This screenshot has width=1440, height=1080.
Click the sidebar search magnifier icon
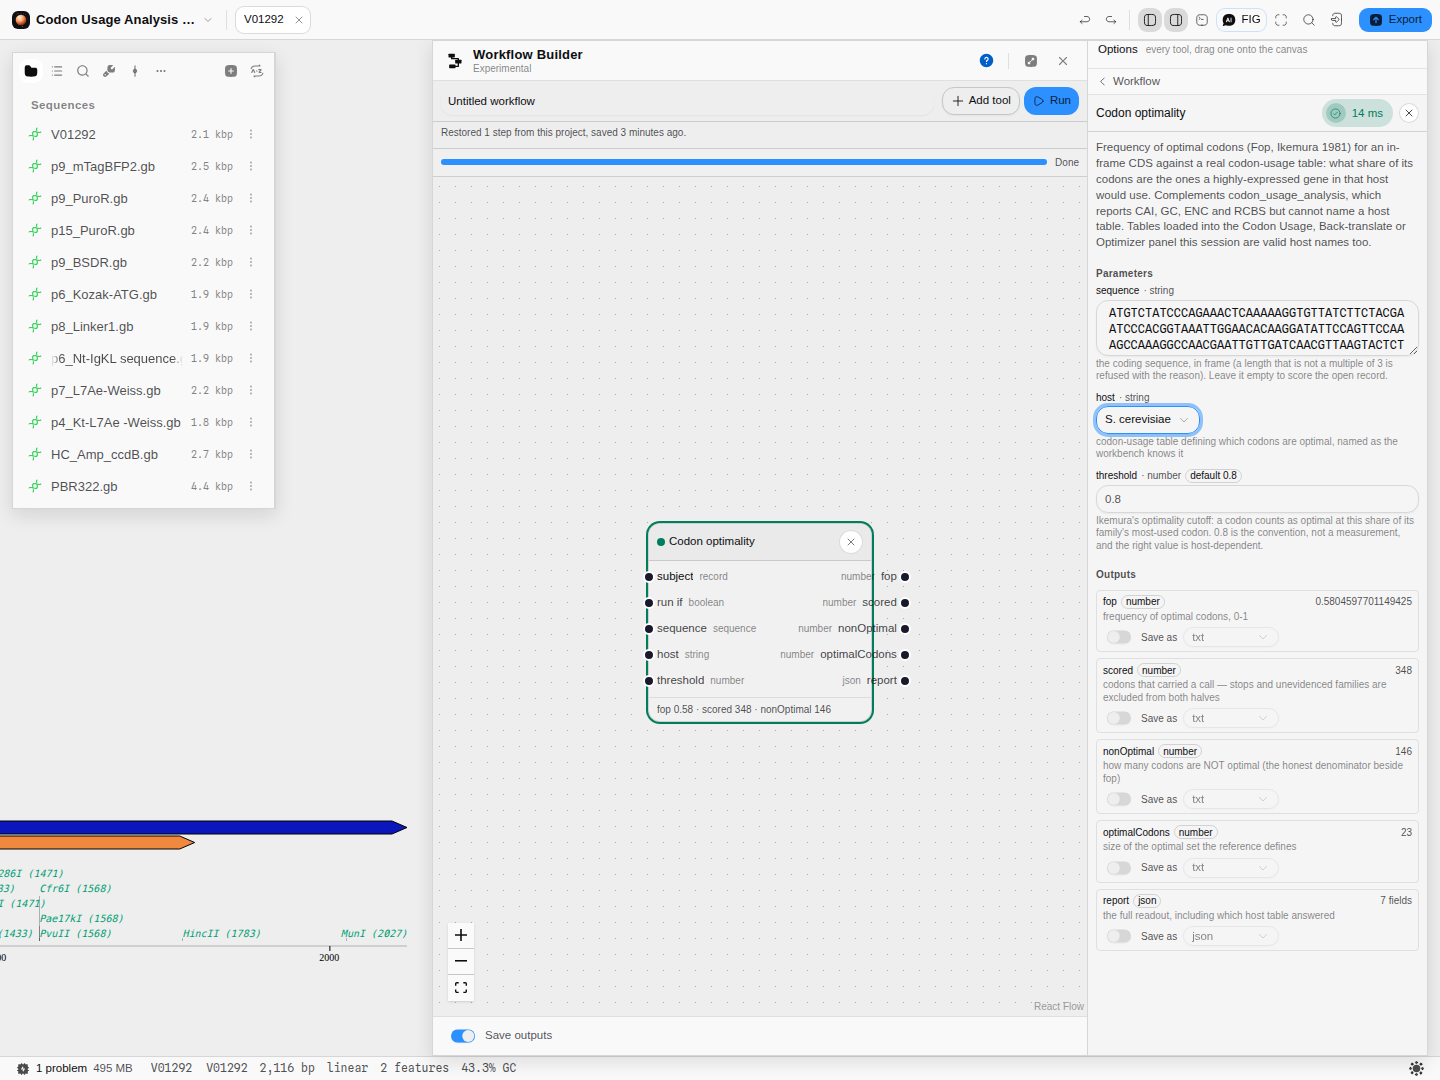point(83,71)
